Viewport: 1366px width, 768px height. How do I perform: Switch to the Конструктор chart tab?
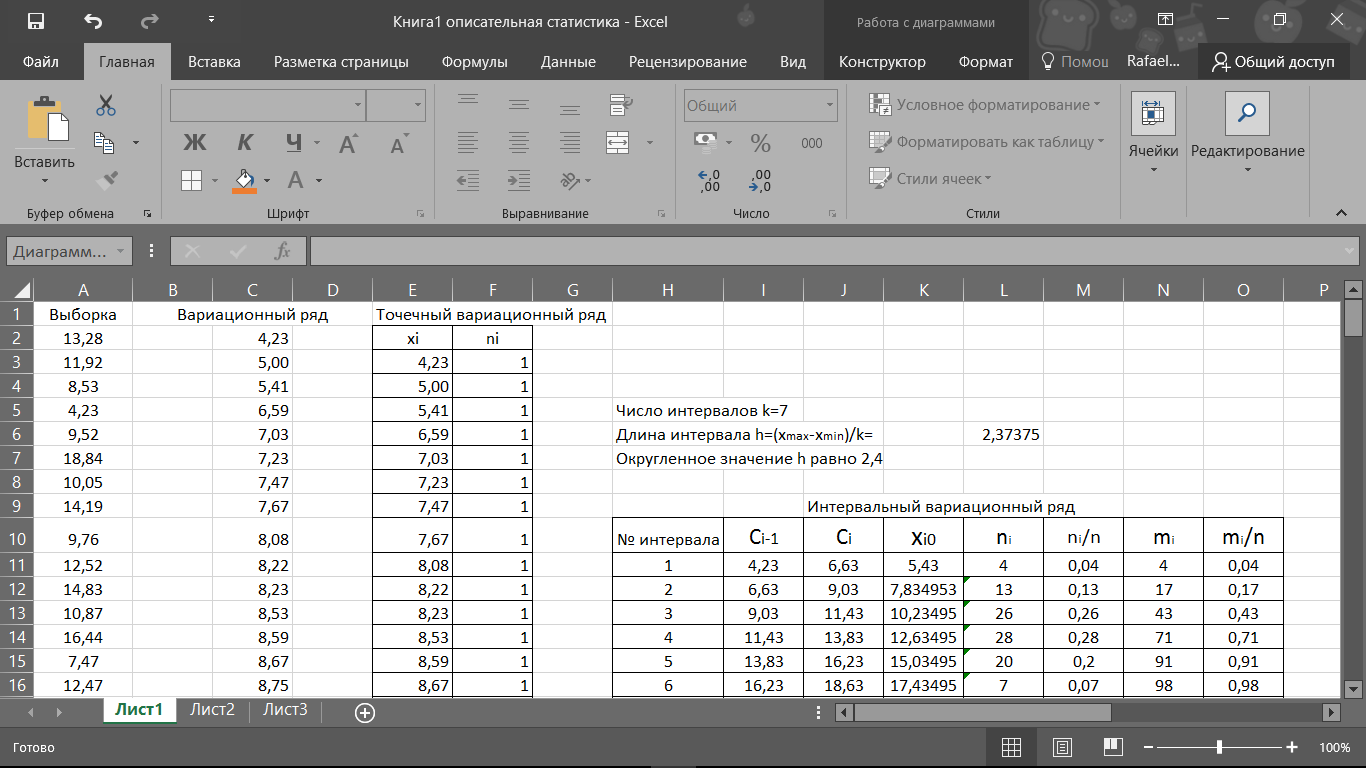[x=882, y=61]
